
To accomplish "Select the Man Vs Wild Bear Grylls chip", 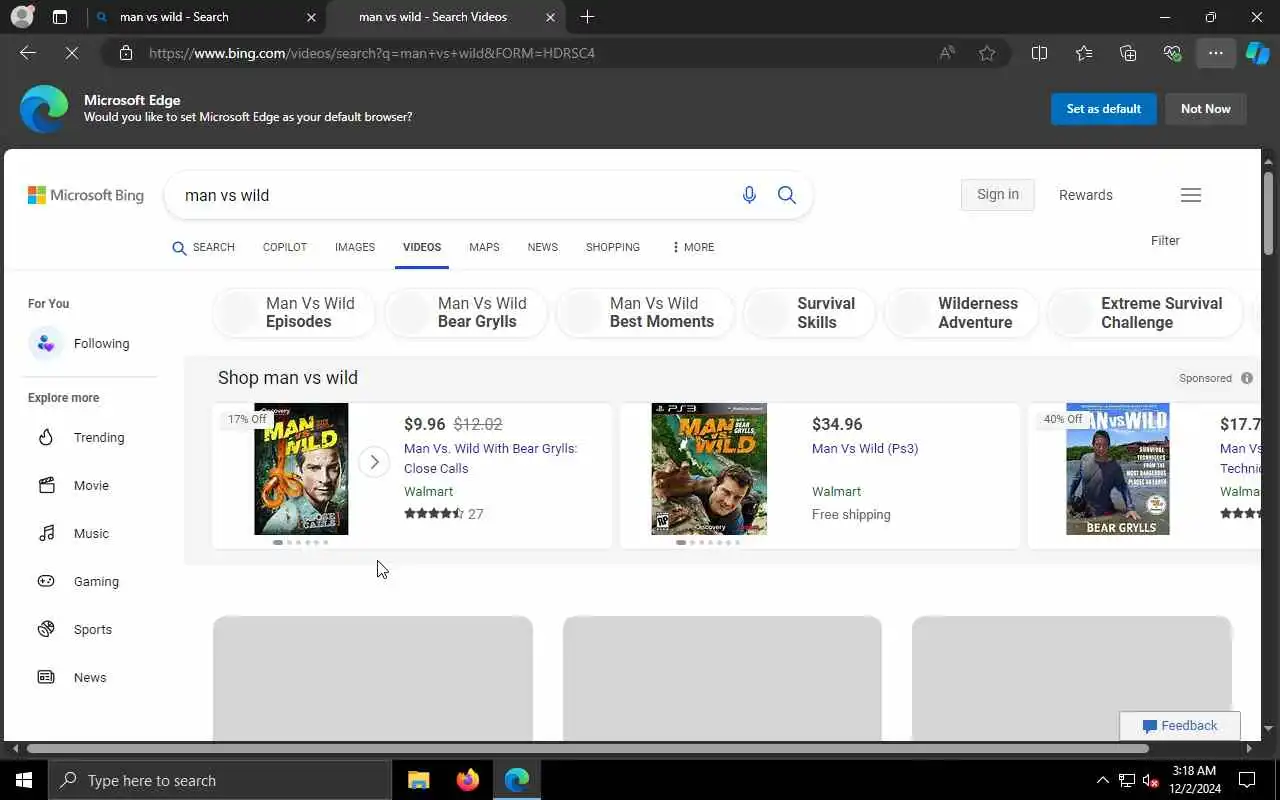I will tap(466, 313).
